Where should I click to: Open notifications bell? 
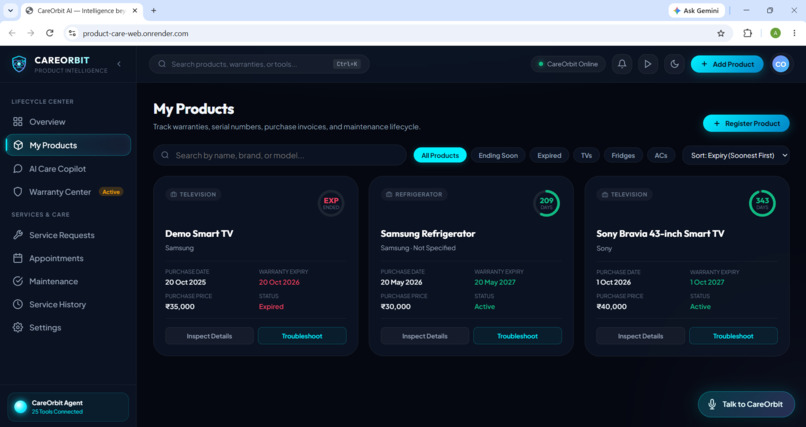point(622,64)
